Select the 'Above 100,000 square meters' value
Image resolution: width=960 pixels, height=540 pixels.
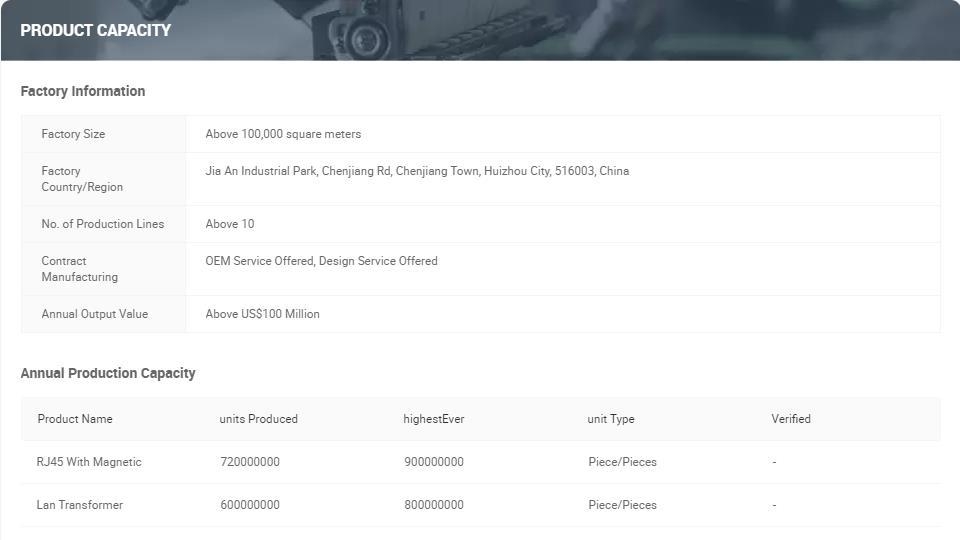point(283,134)
